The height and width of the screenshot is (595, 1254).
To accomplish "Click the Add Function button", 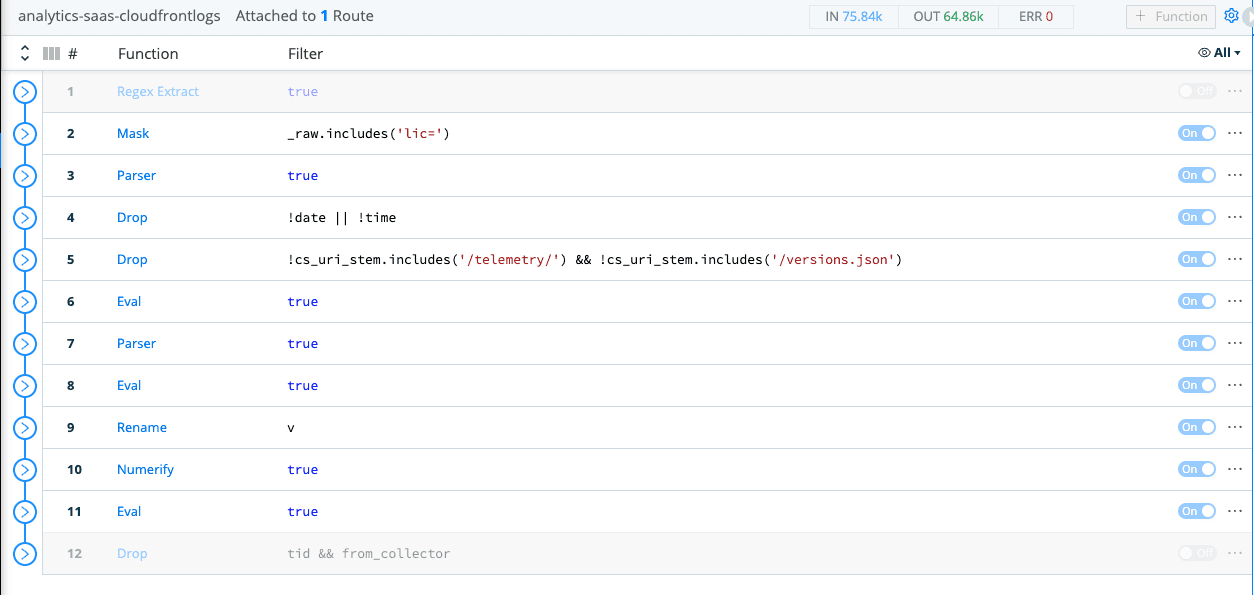I will tap(1171, 16).
